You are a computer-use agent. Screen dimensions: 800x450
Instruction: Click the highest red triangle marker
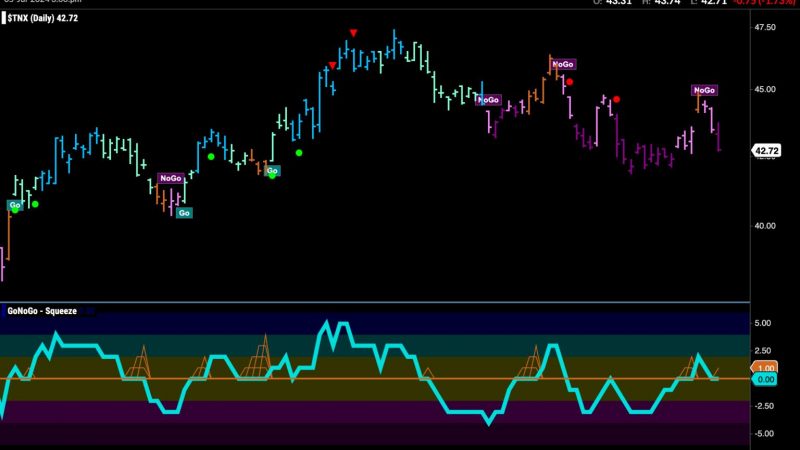point(353,33)
